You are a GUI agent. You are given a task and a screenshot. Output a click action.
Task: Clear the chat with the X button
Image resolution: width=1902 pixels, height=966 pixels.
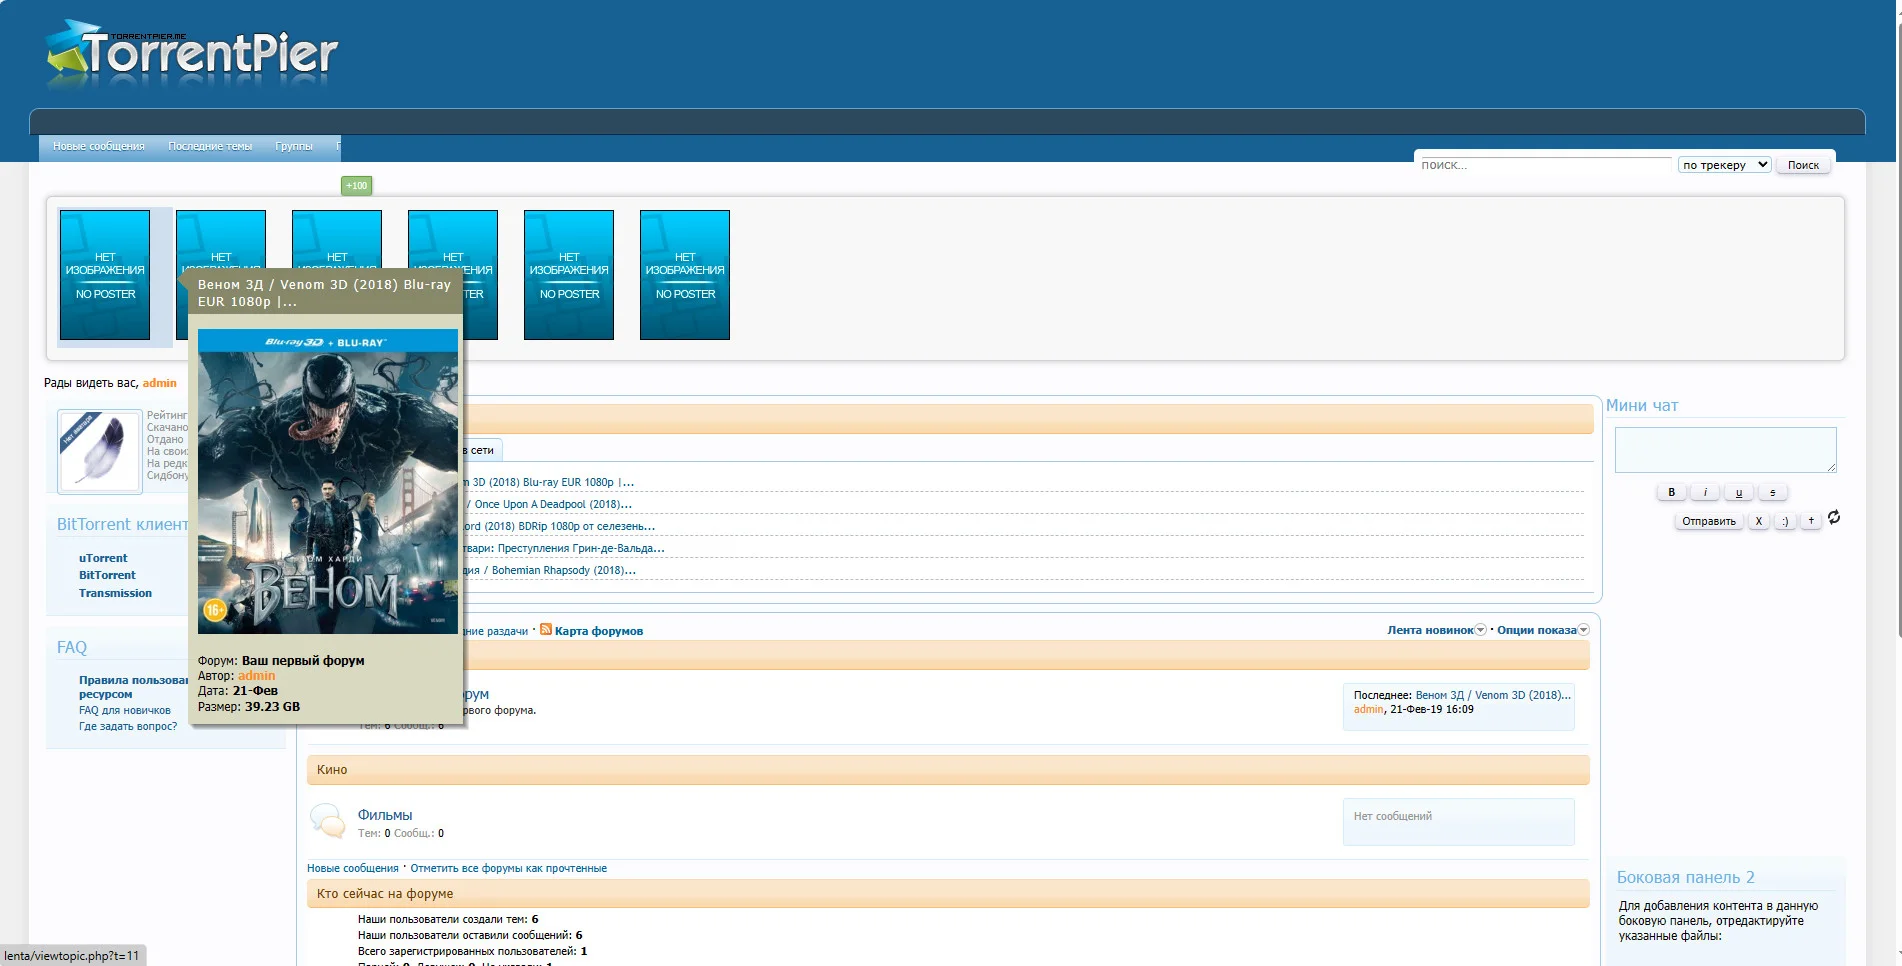click(x=1759, y=521)
